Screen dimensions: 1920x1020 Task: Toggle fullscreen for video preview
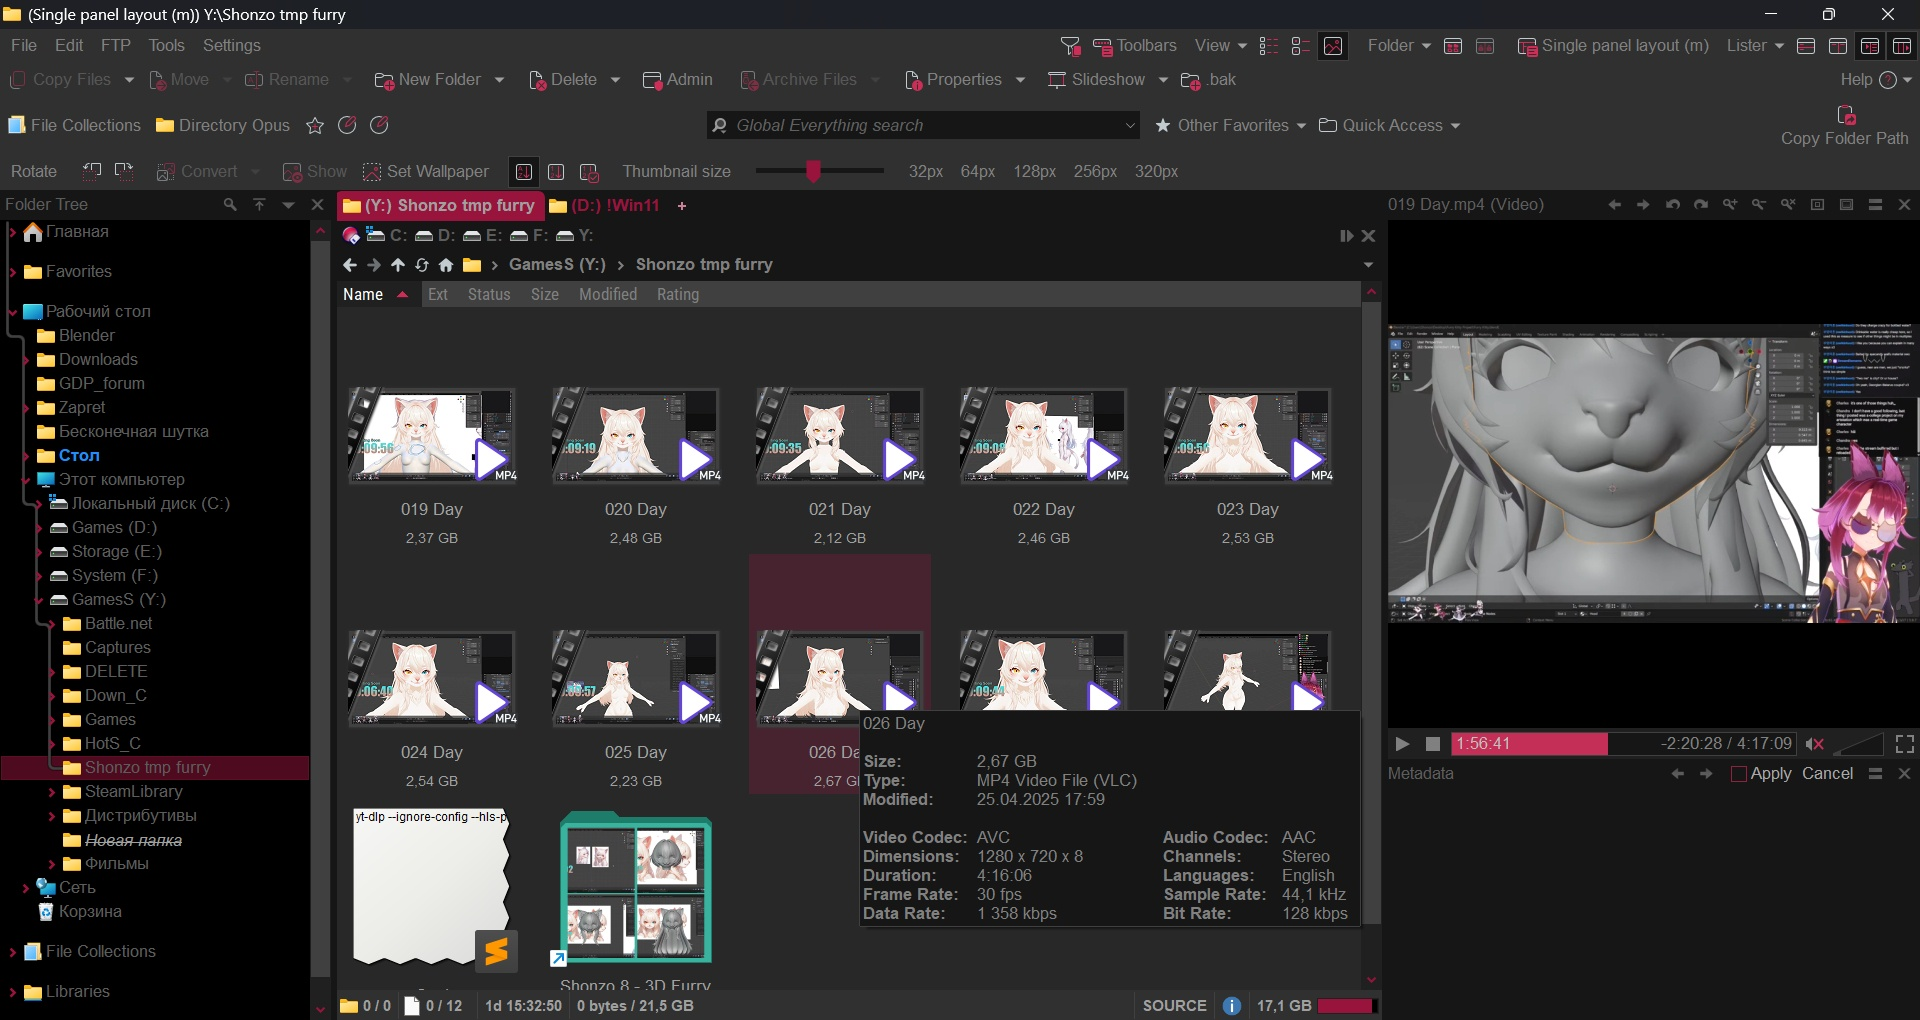1904,744
